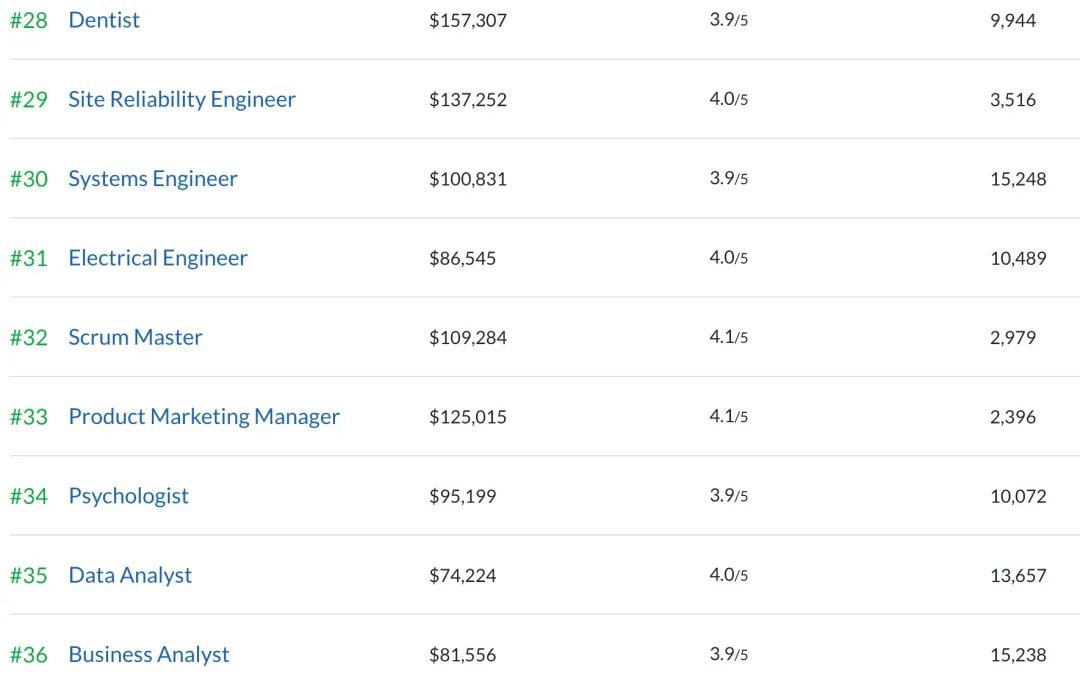Screen dimensions: 1080x676
Task: Open the Dentist job link
Action: tap(104, 20)
